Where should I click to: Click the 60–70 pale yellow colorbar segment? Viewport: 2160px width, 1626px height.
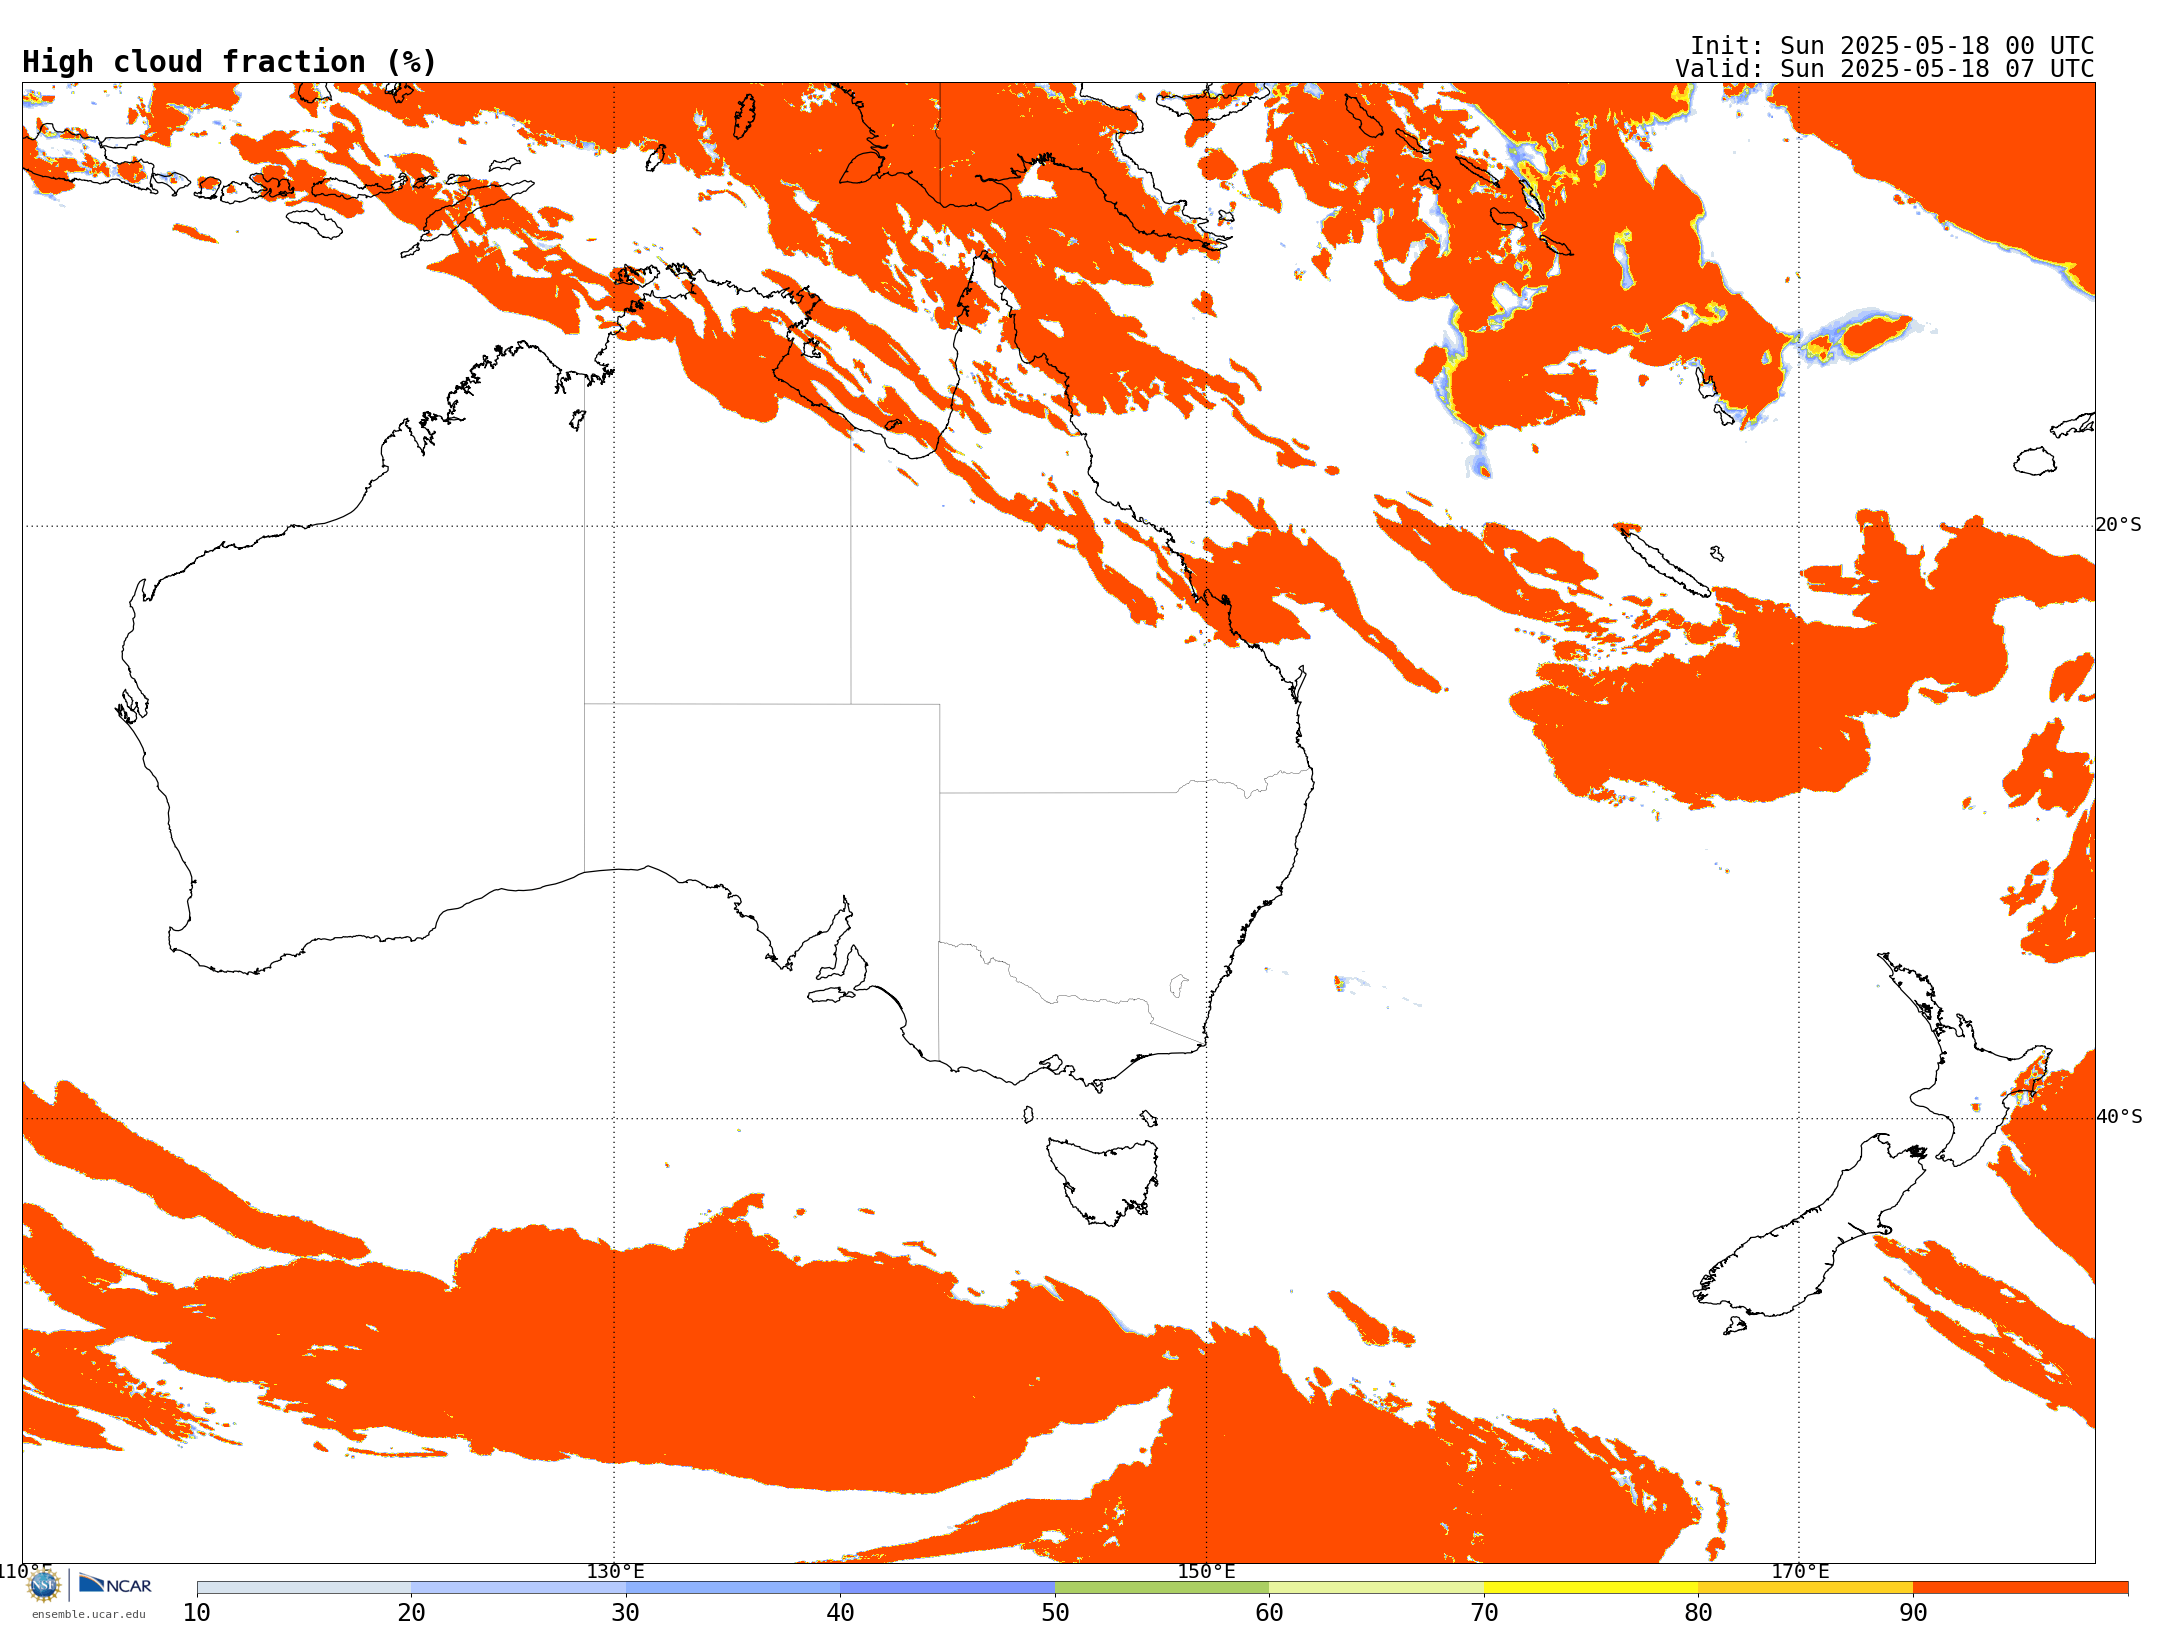coord(1376,1588)
